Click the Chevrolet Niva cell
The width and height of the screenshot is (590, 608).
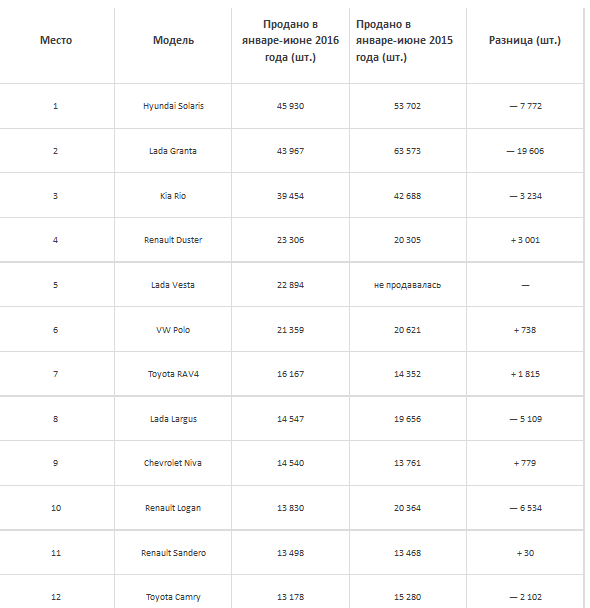click(x=173, y=463)
